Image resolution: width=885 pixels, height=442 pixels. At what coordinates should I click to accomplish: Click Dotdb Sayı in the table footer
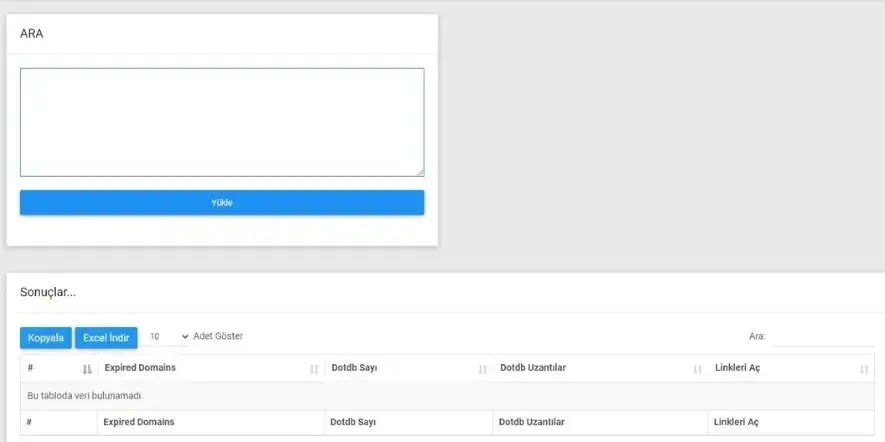352,422
